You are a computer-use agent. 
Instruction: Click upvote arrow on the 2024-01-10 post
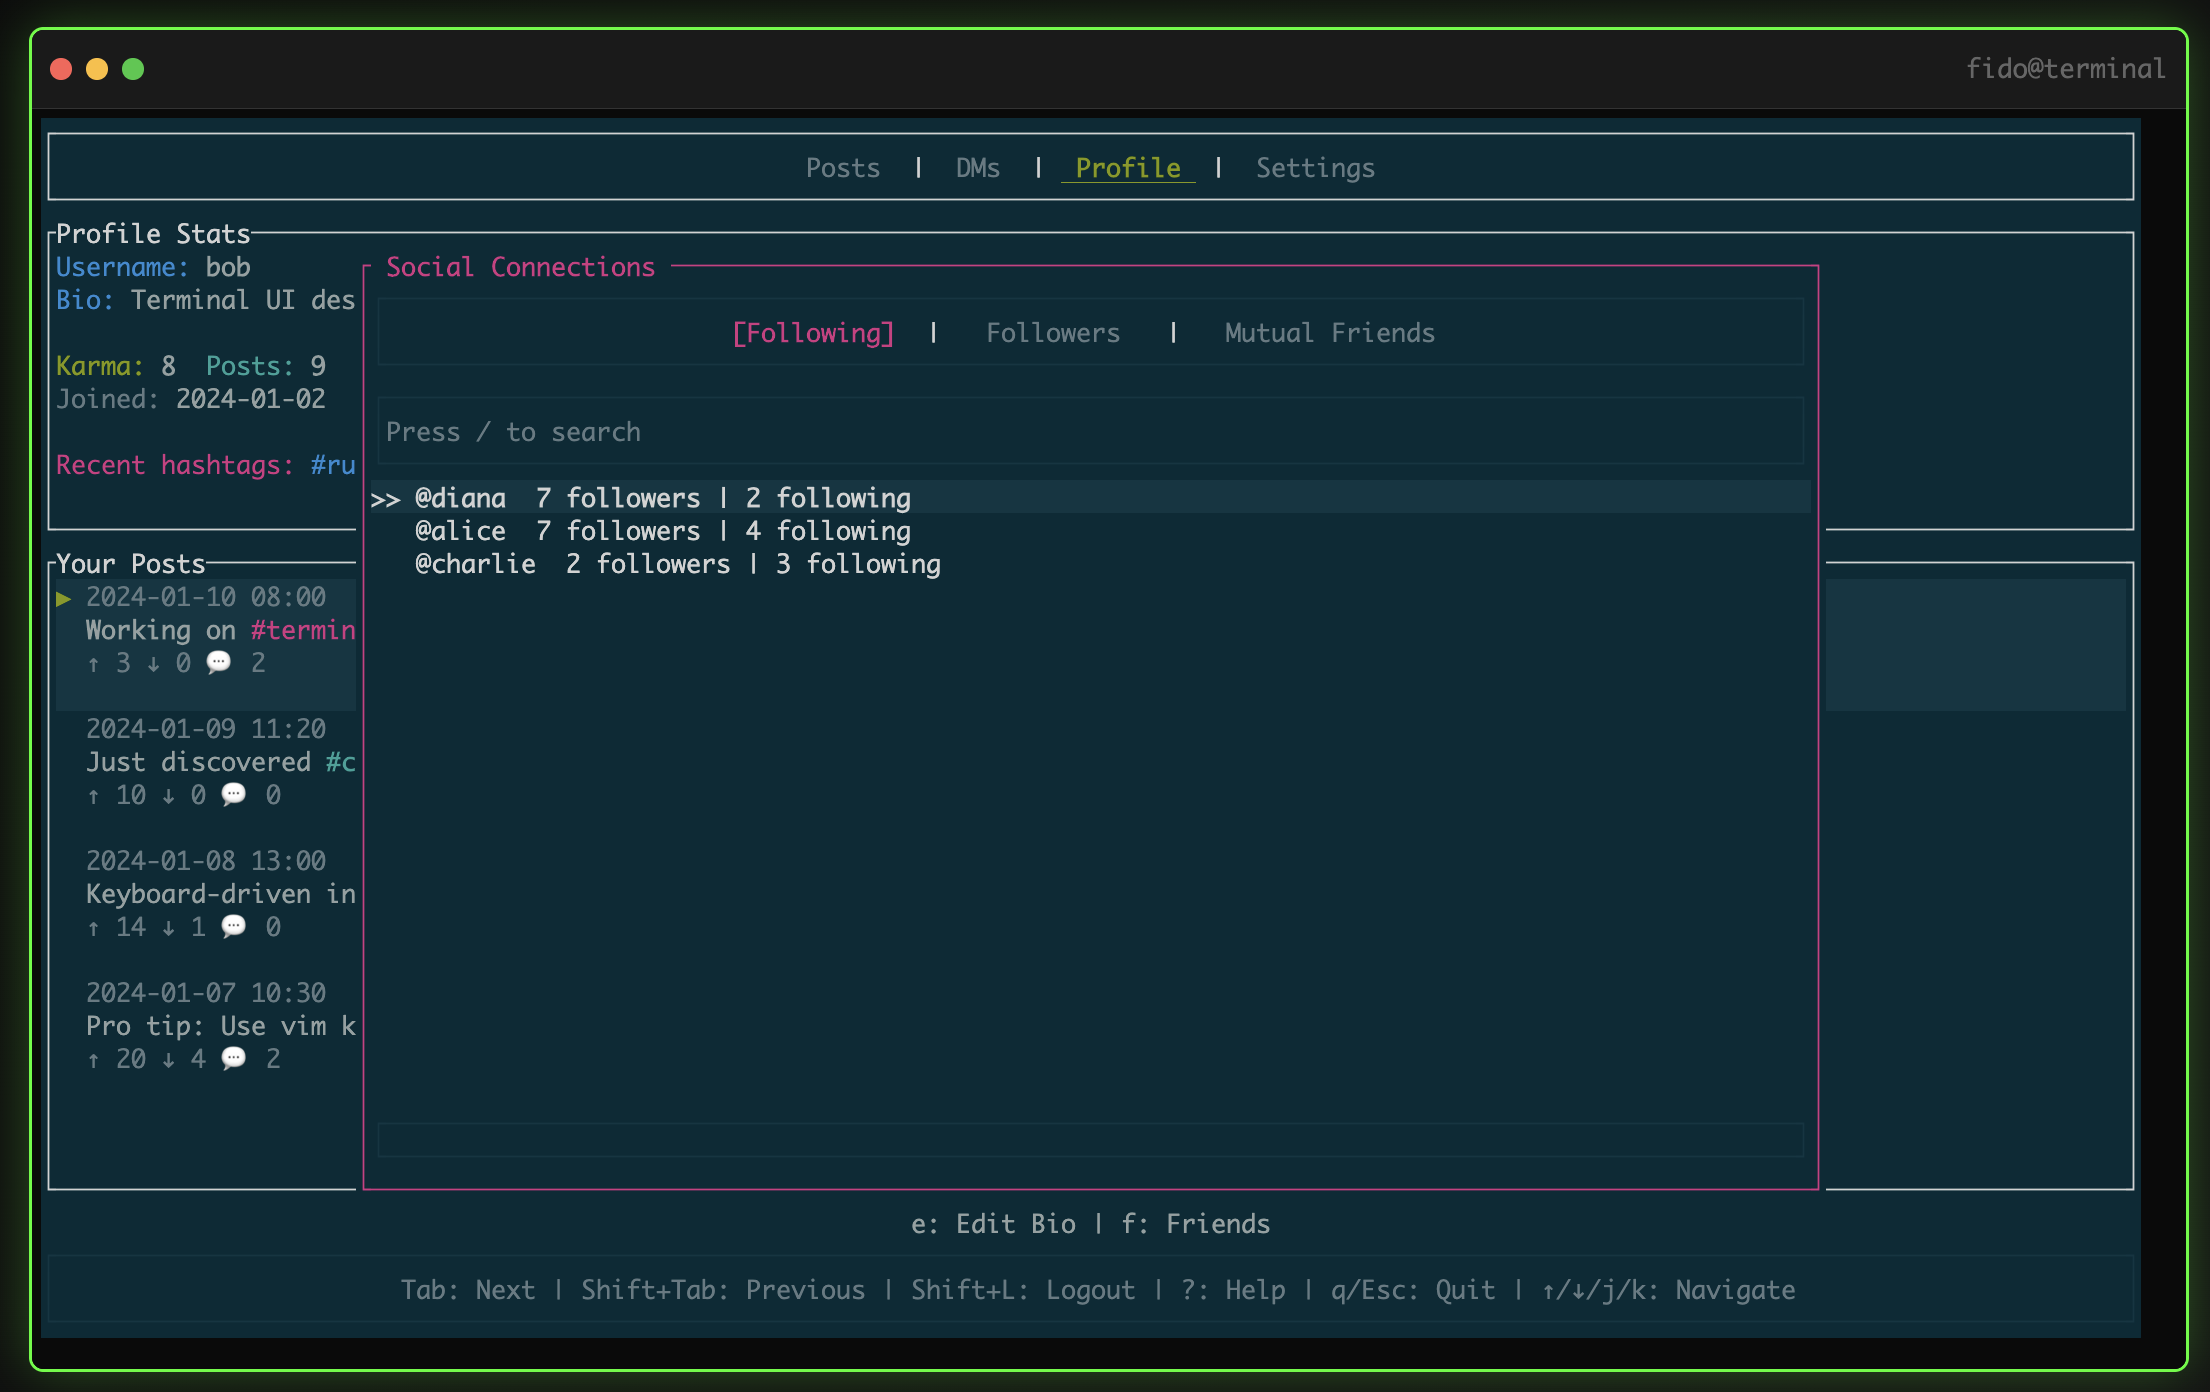pyautogui.click(x=93, y=664)
